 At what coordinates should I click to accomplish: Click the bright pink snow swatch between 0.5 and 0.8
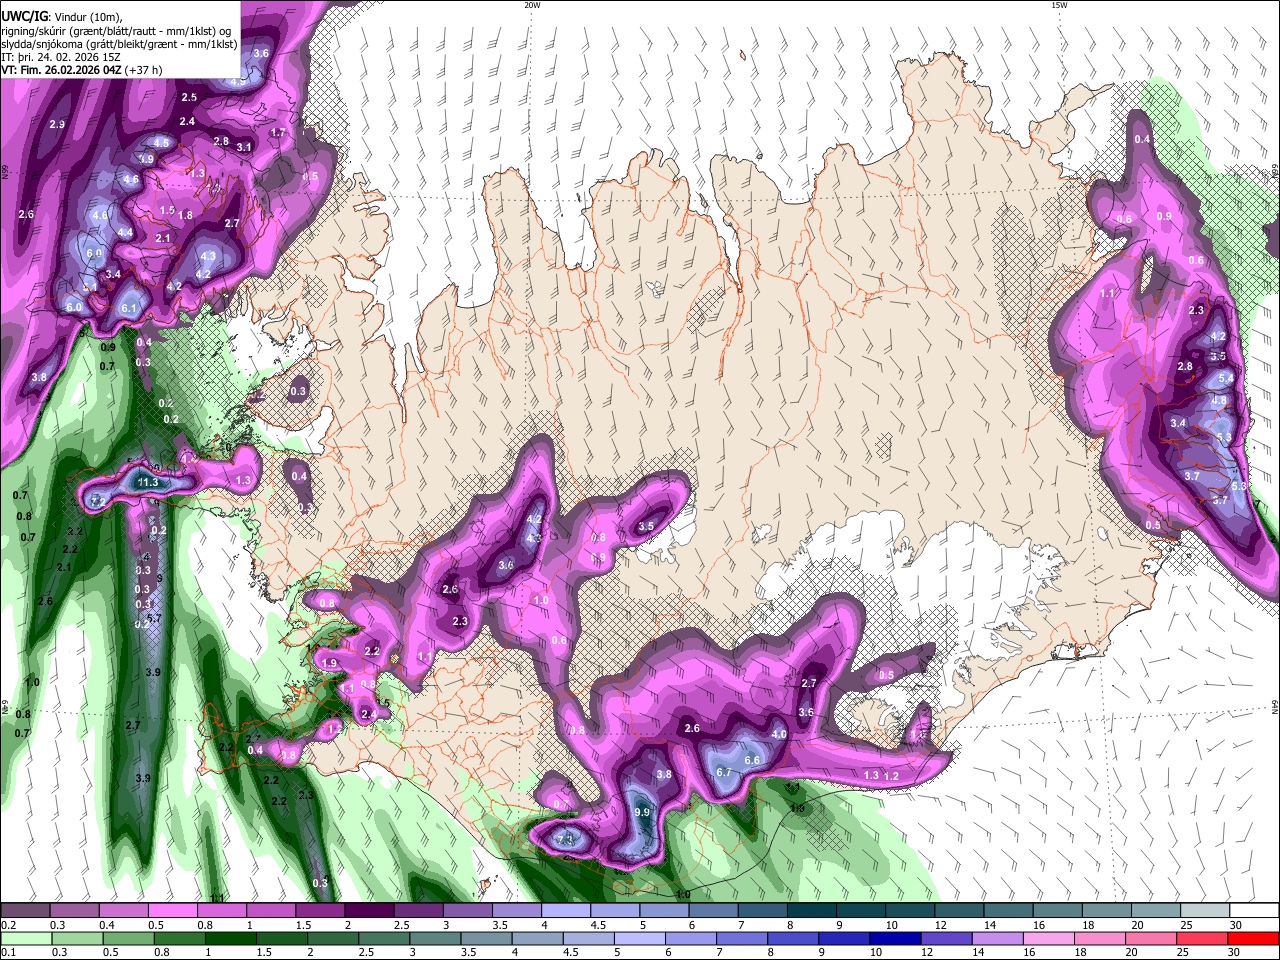pyautogui.click(x=173, y=910)
